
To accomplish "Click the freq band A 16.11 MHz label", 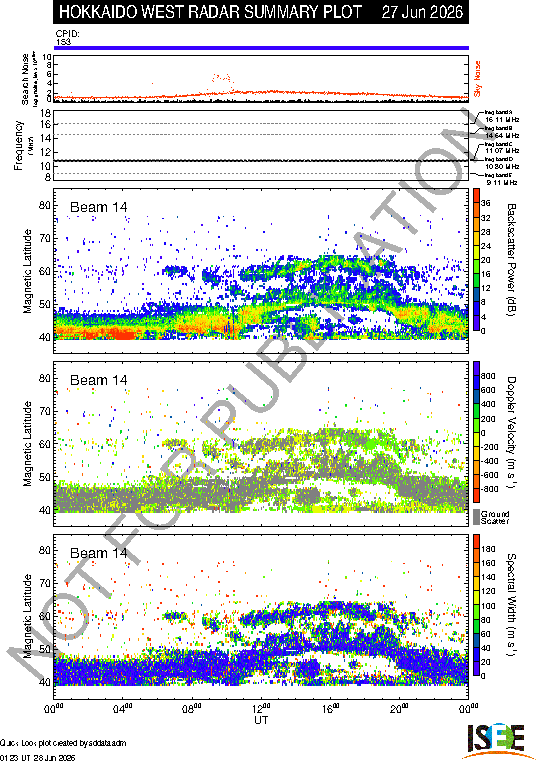I will coord(502,116).
